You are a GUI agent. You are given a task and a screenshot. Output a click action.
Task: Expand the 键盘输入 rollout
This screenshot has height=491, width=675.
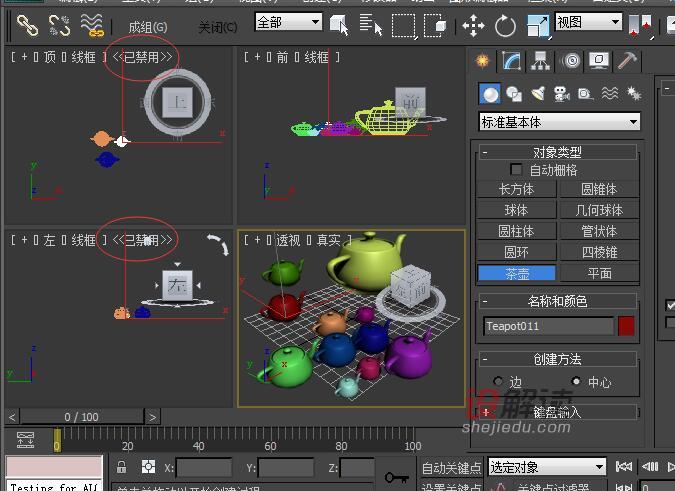point(557,412)
